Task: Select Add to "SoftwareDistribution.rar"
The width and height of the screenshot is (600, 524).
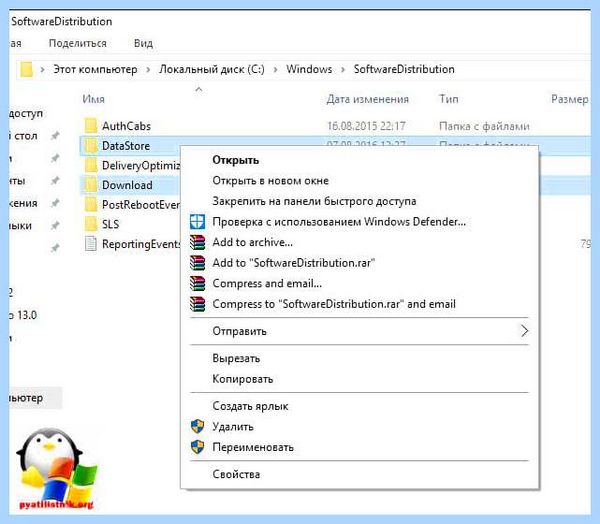Action: coord(293,263)
